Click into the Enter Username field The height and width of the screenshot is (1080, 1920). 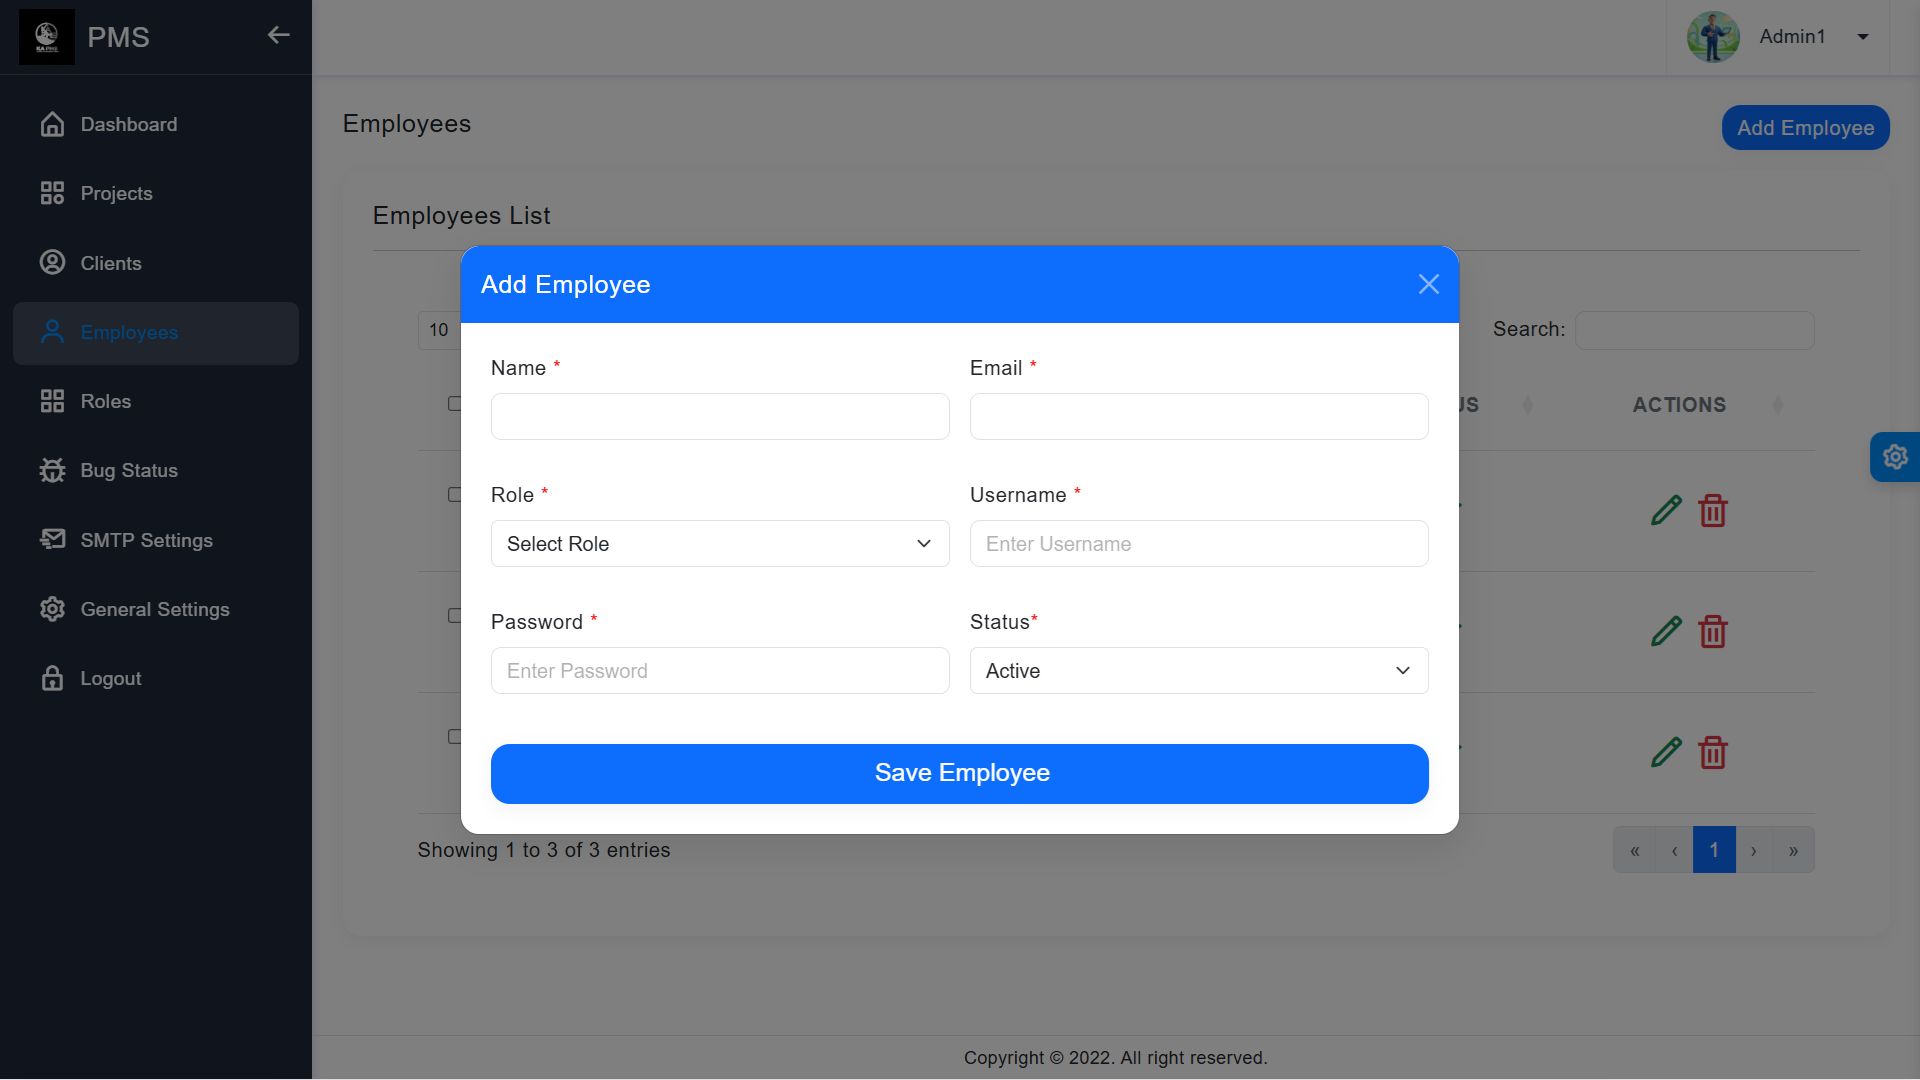click(x=1198, y=544)
